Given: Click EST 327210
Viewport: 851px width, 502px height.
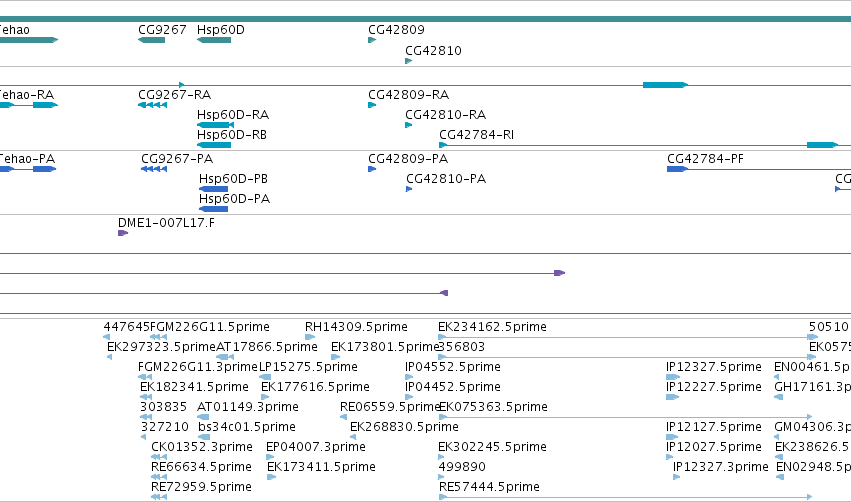Looking at the screenshot, I should point(164,427).
